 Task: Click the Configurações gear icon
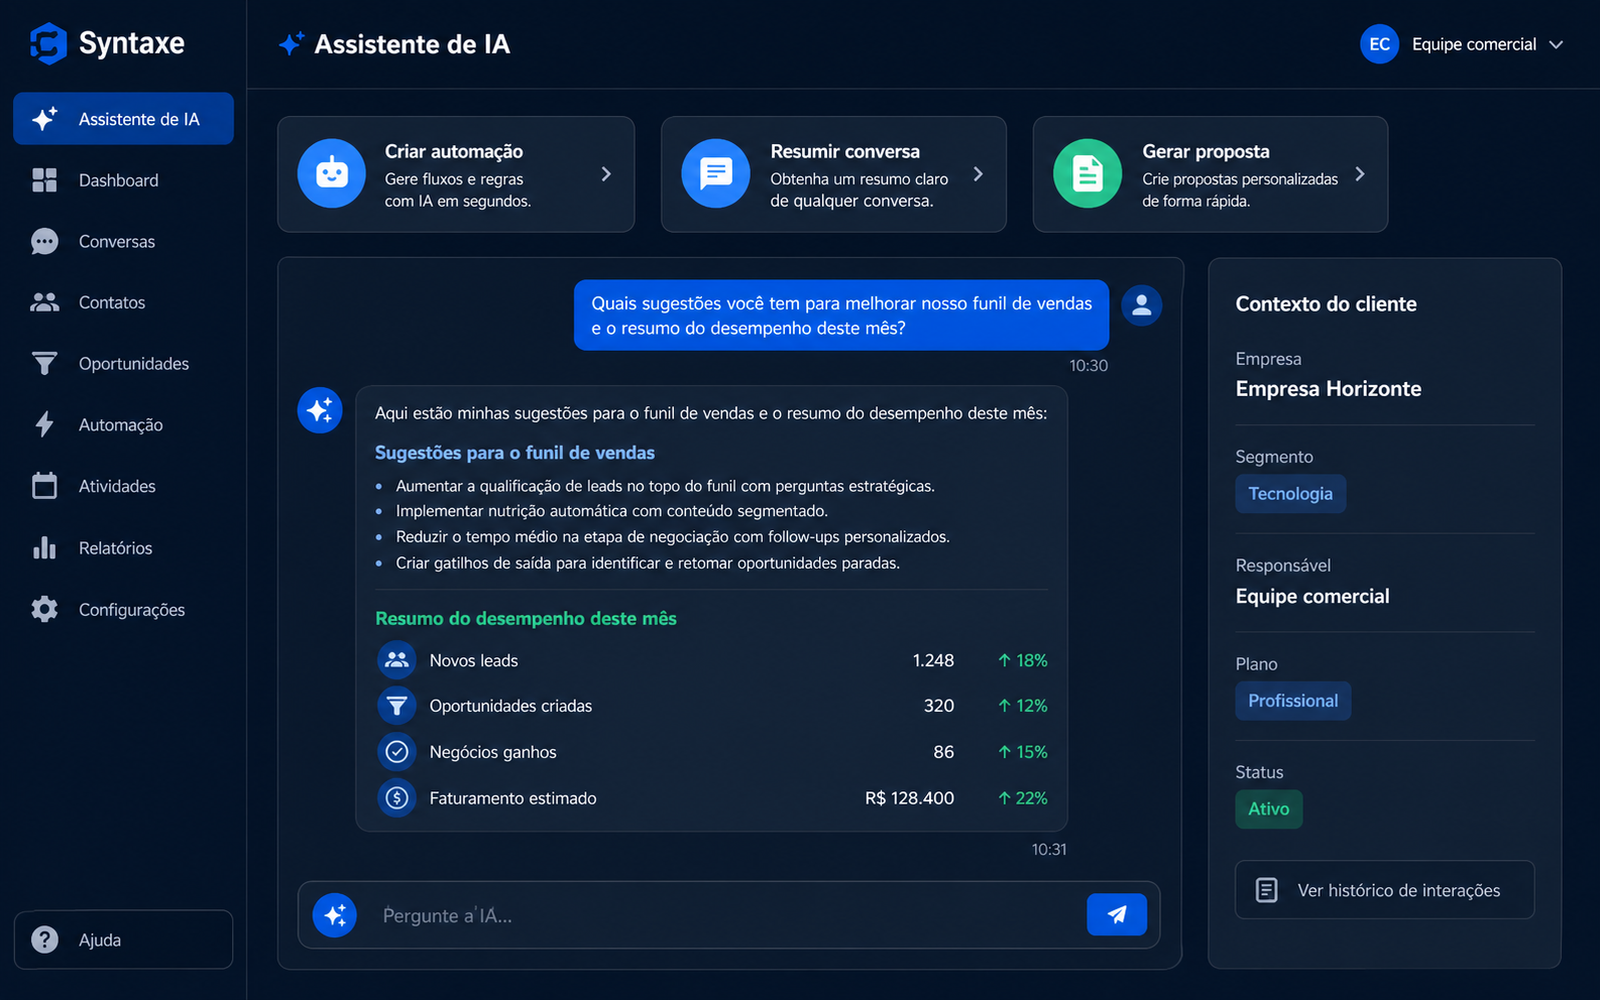pyautogui.click(x=44, y=609)
